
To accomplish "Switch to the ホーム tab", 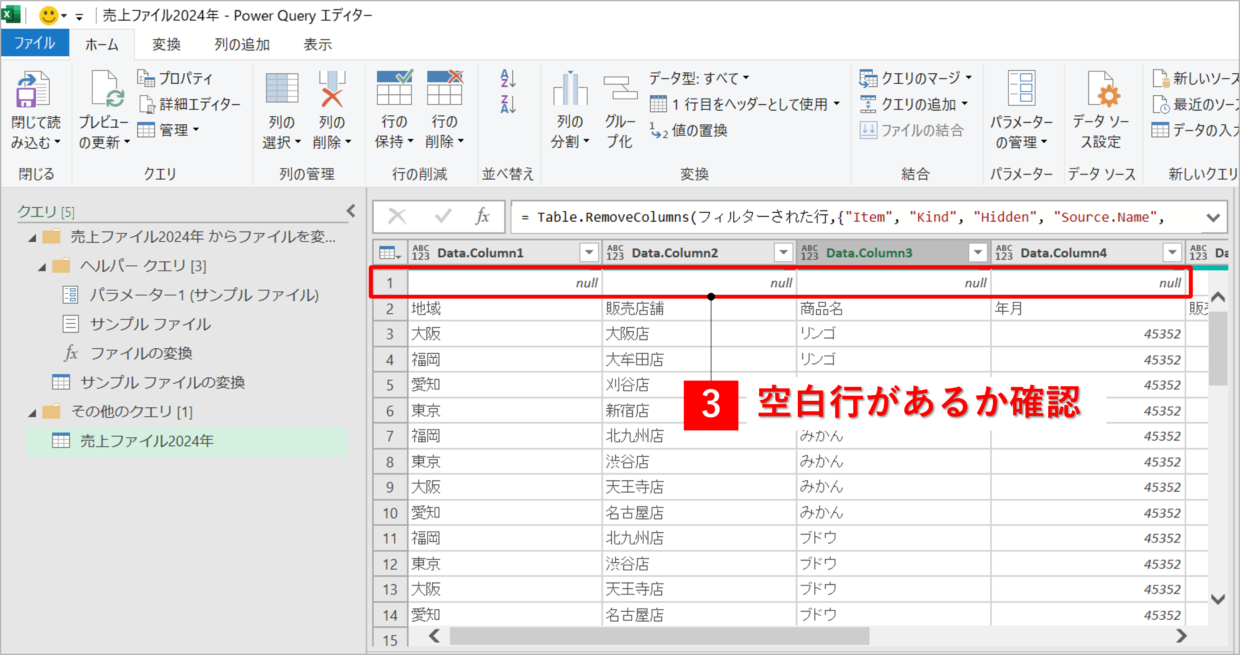I will point(102,44).
